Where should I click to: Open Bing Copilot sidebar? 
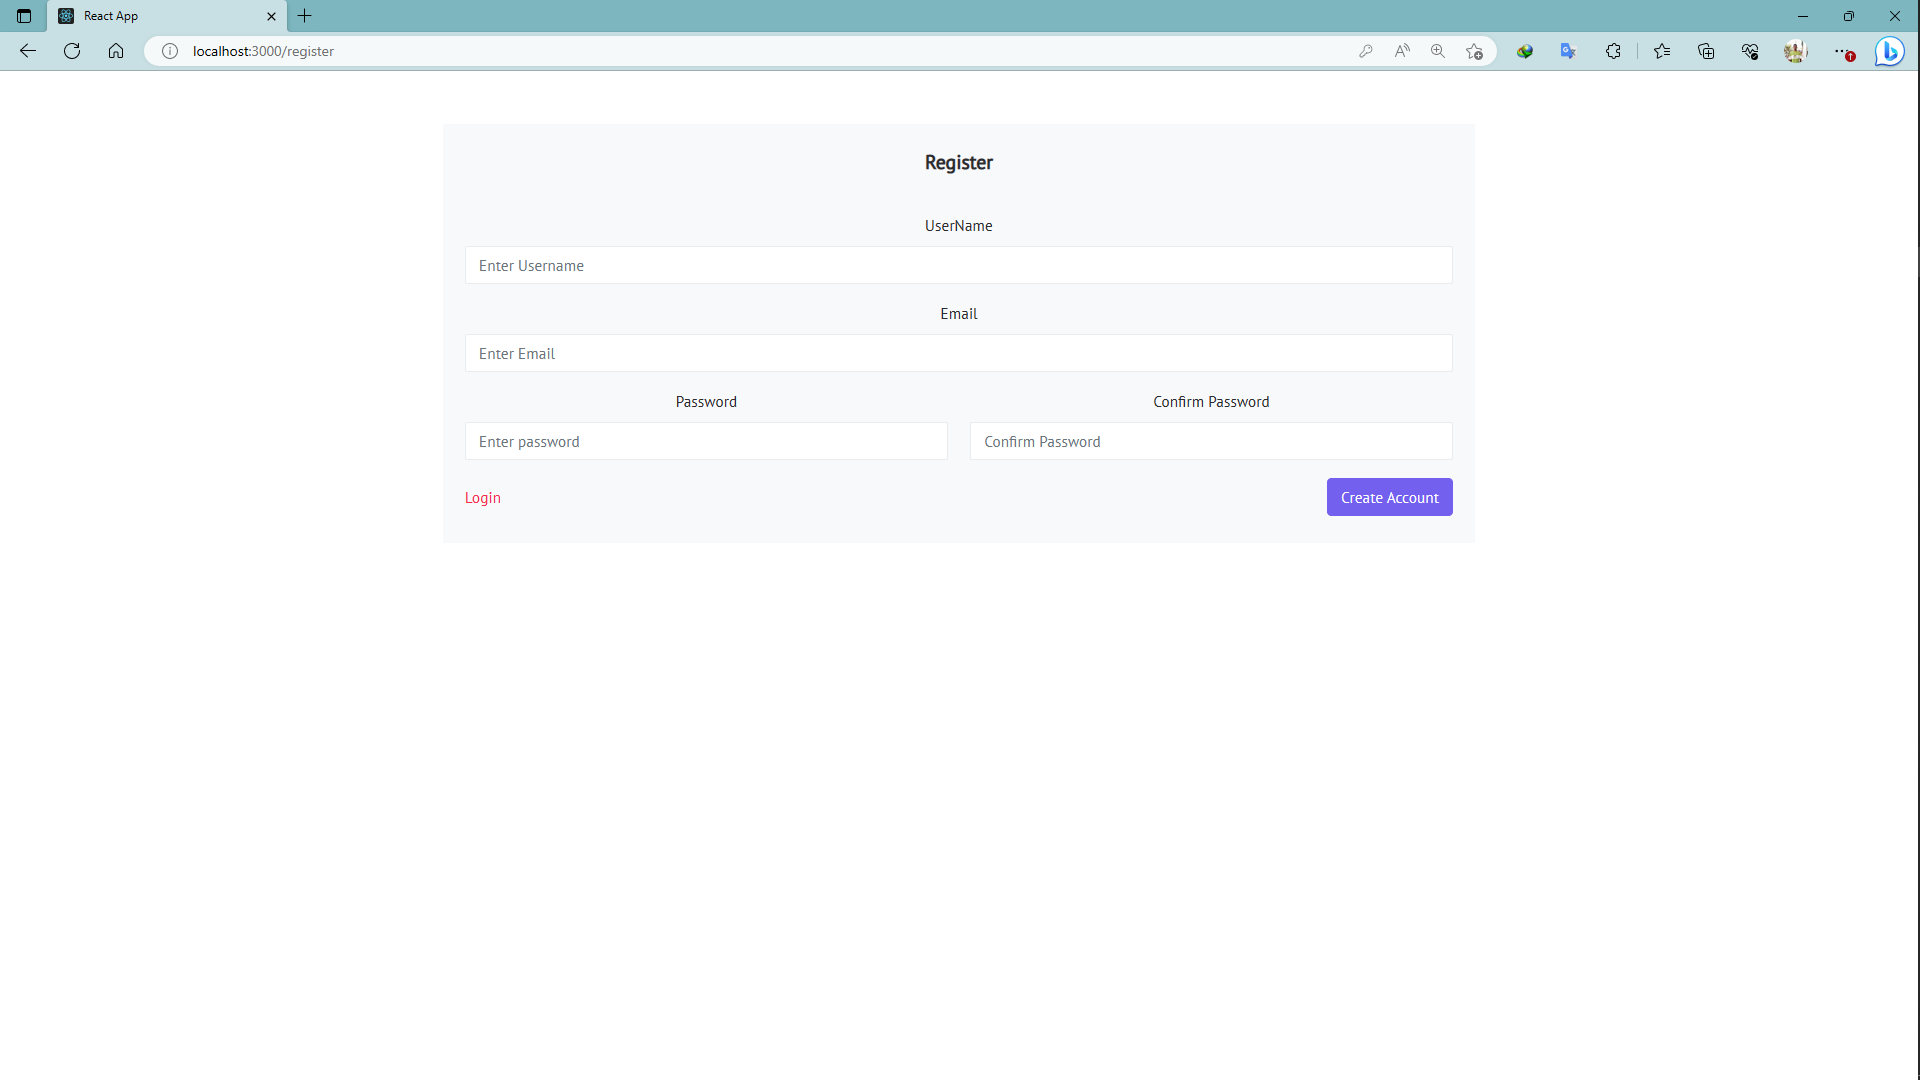[x=1889, y=51]
